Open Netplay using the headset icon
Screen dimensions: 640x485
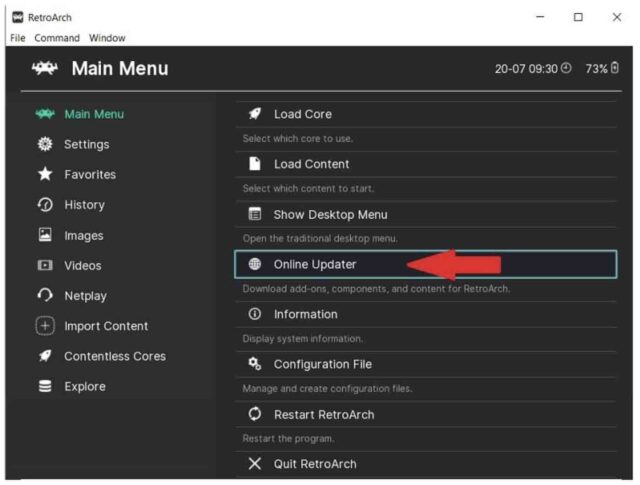point(44,296)
